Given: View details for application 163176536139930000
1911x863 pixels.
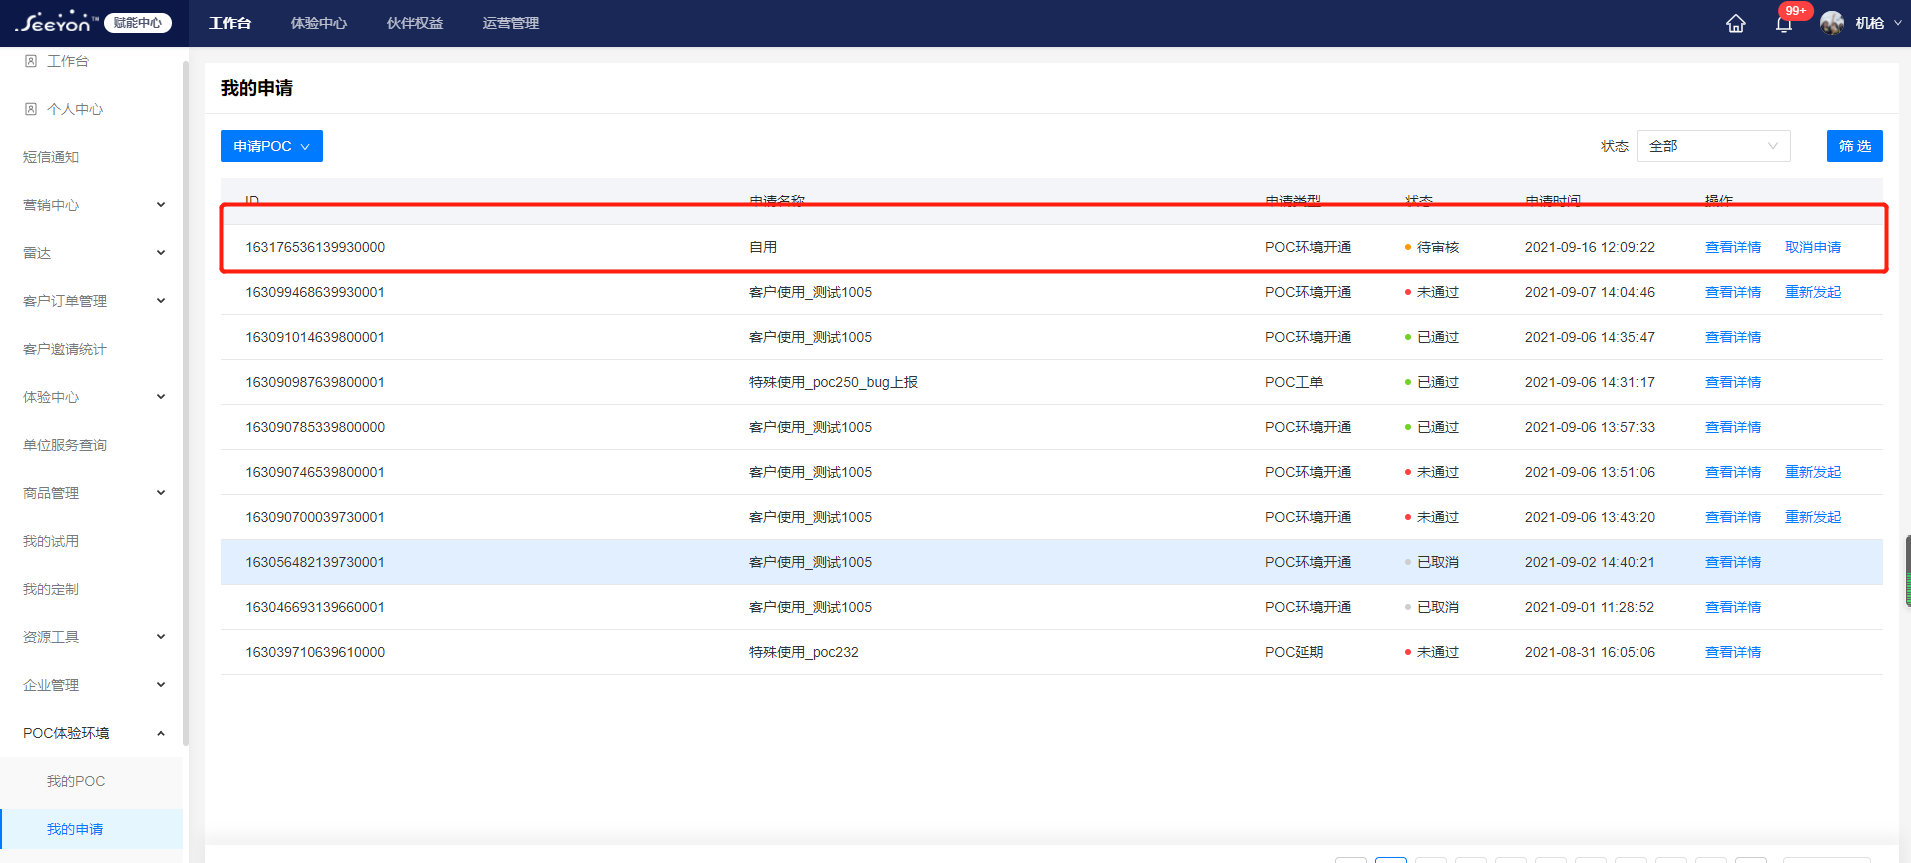Looking at the screenshot, I should click(1733, 247).
